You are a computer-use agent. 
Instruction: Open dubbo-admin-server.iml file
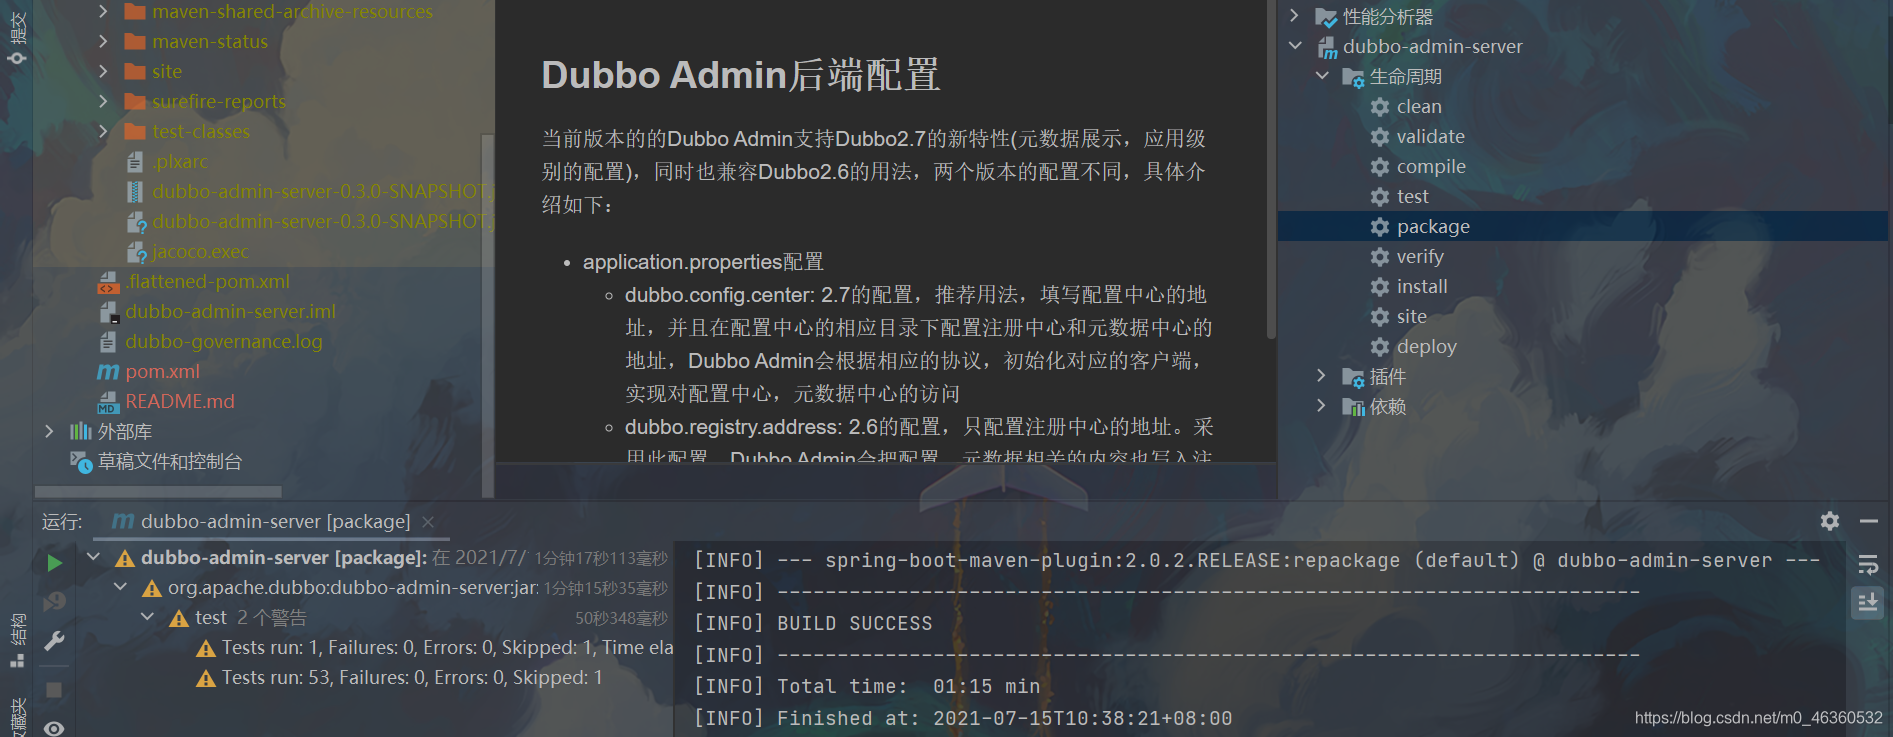coord(230,311)
